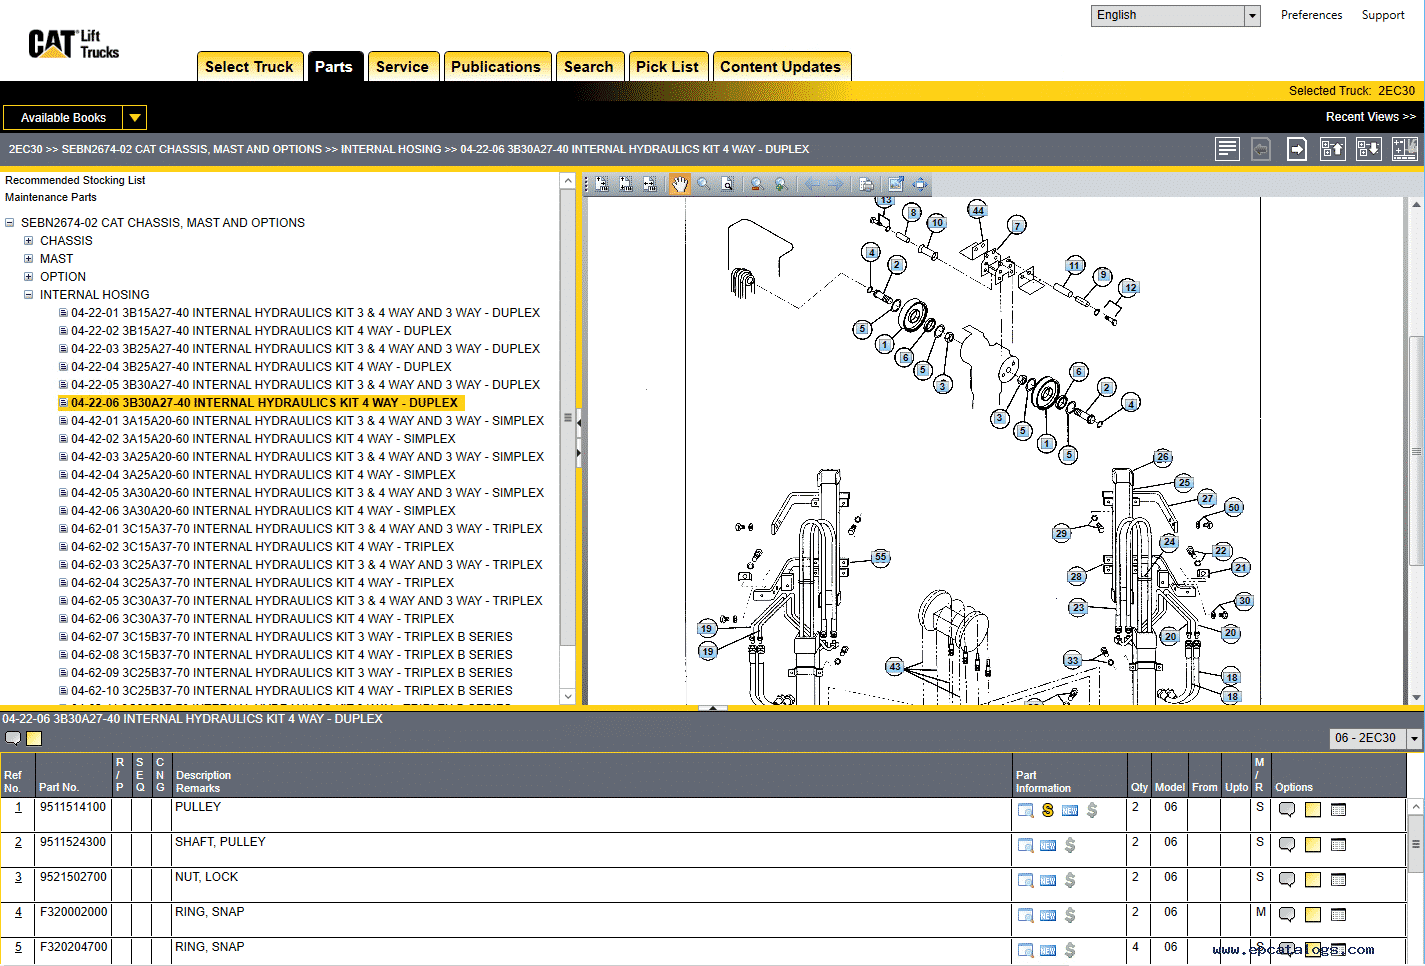
Task: Expand the OPTION tree node
Action: coord(29,277)
